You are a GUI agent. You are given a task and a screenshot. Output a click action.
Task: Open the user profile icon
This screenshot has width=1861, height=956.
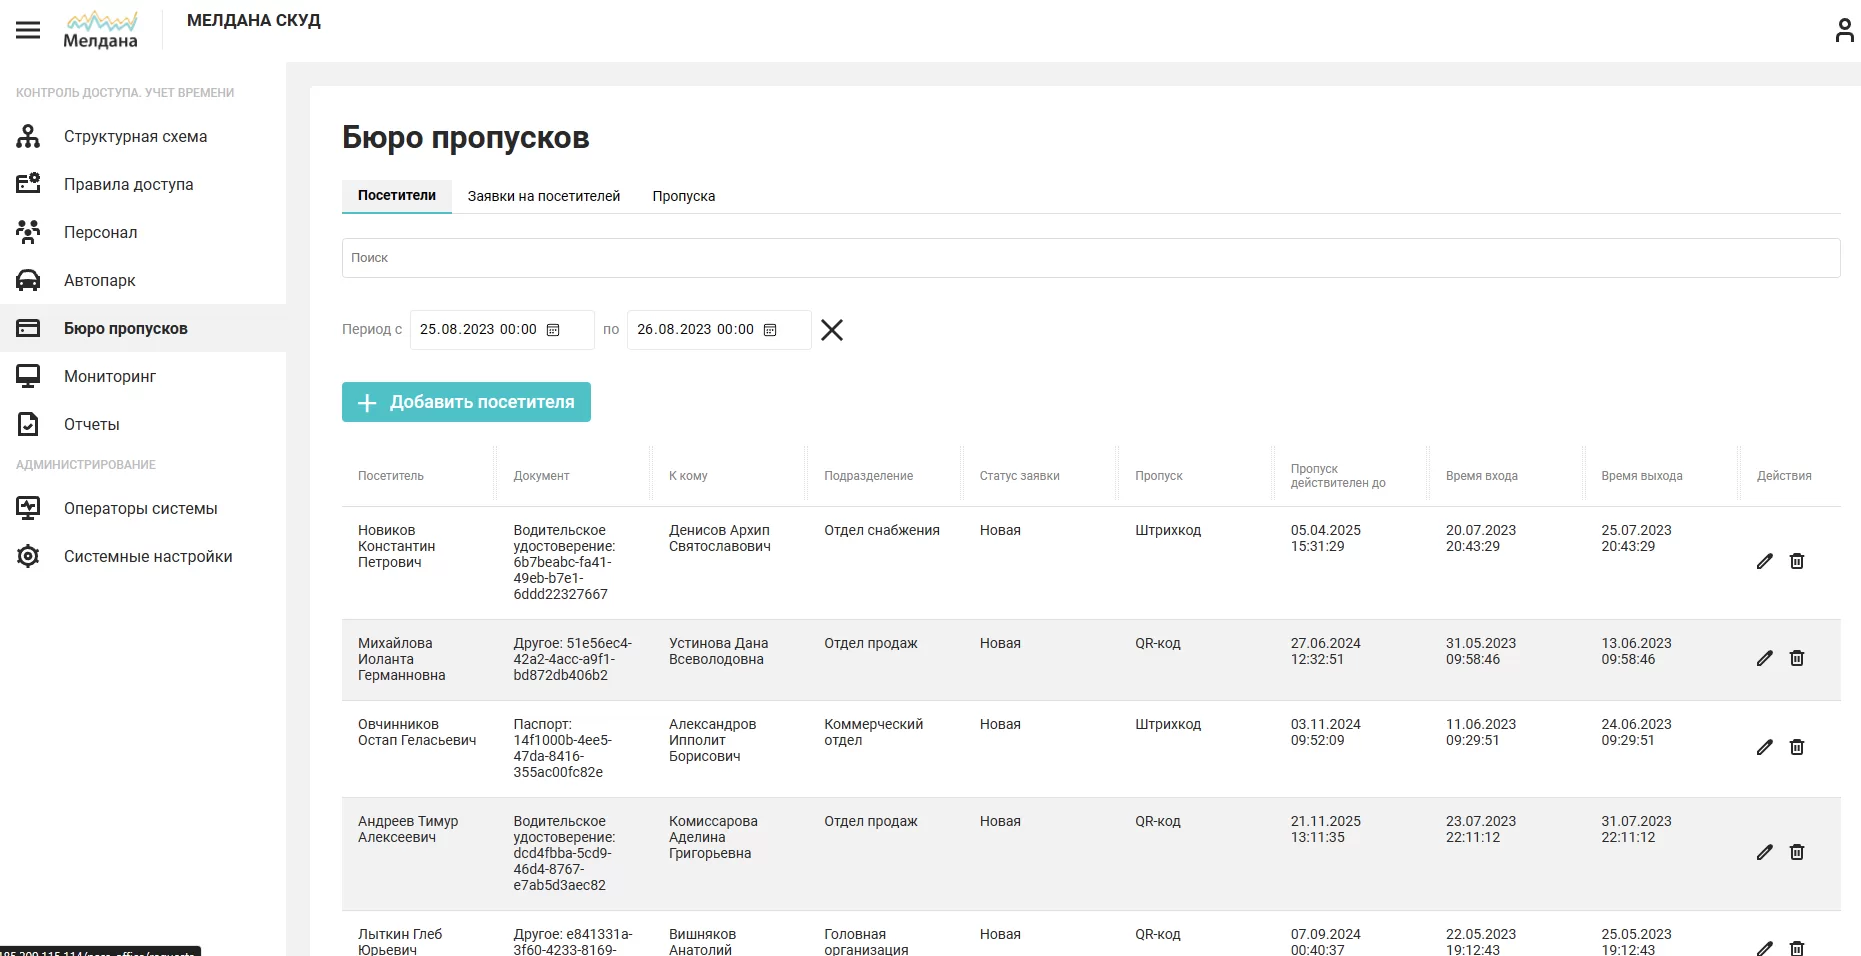1844,30
